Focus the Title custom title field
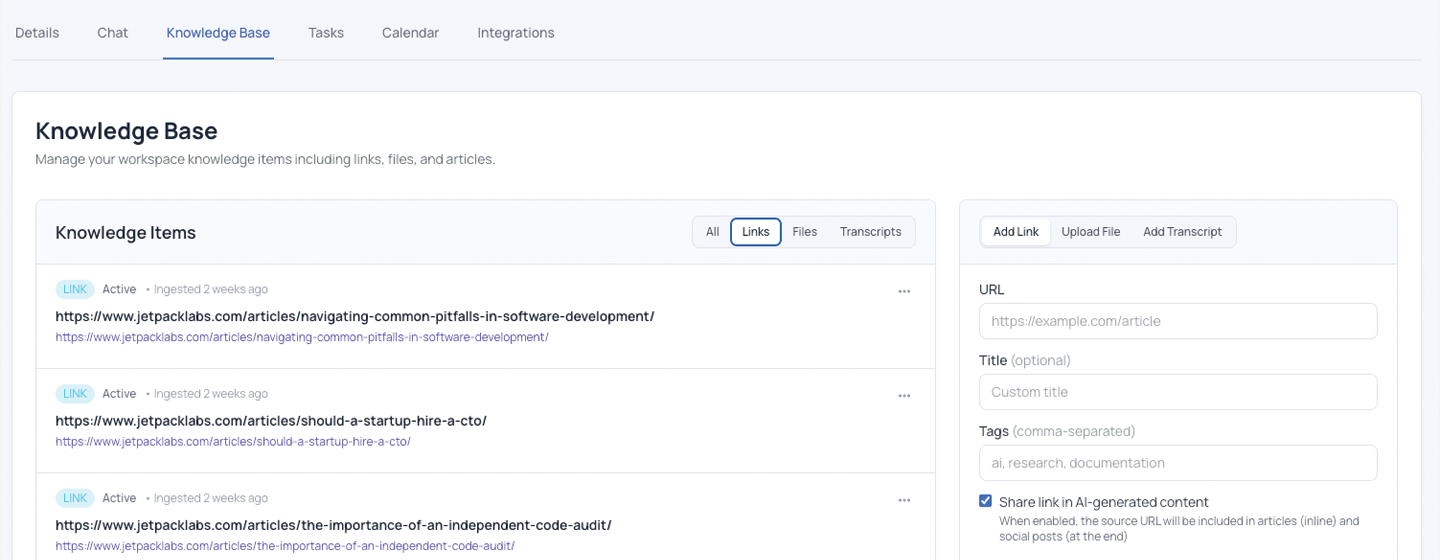 pos(1178,392)
